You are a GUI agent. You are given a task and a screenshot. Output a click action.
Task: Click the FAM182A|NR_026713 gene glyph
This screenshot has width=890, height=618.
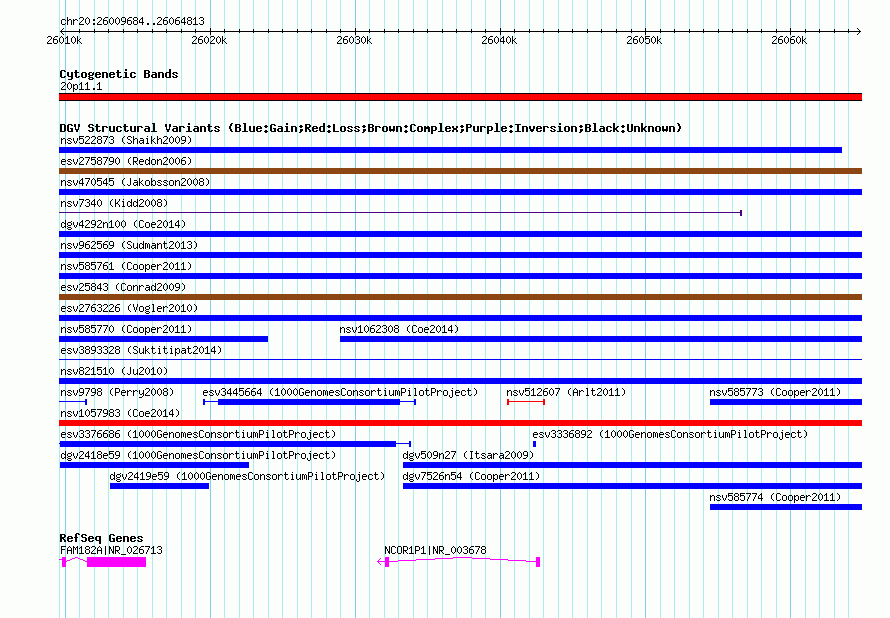(x=103, y=562)
